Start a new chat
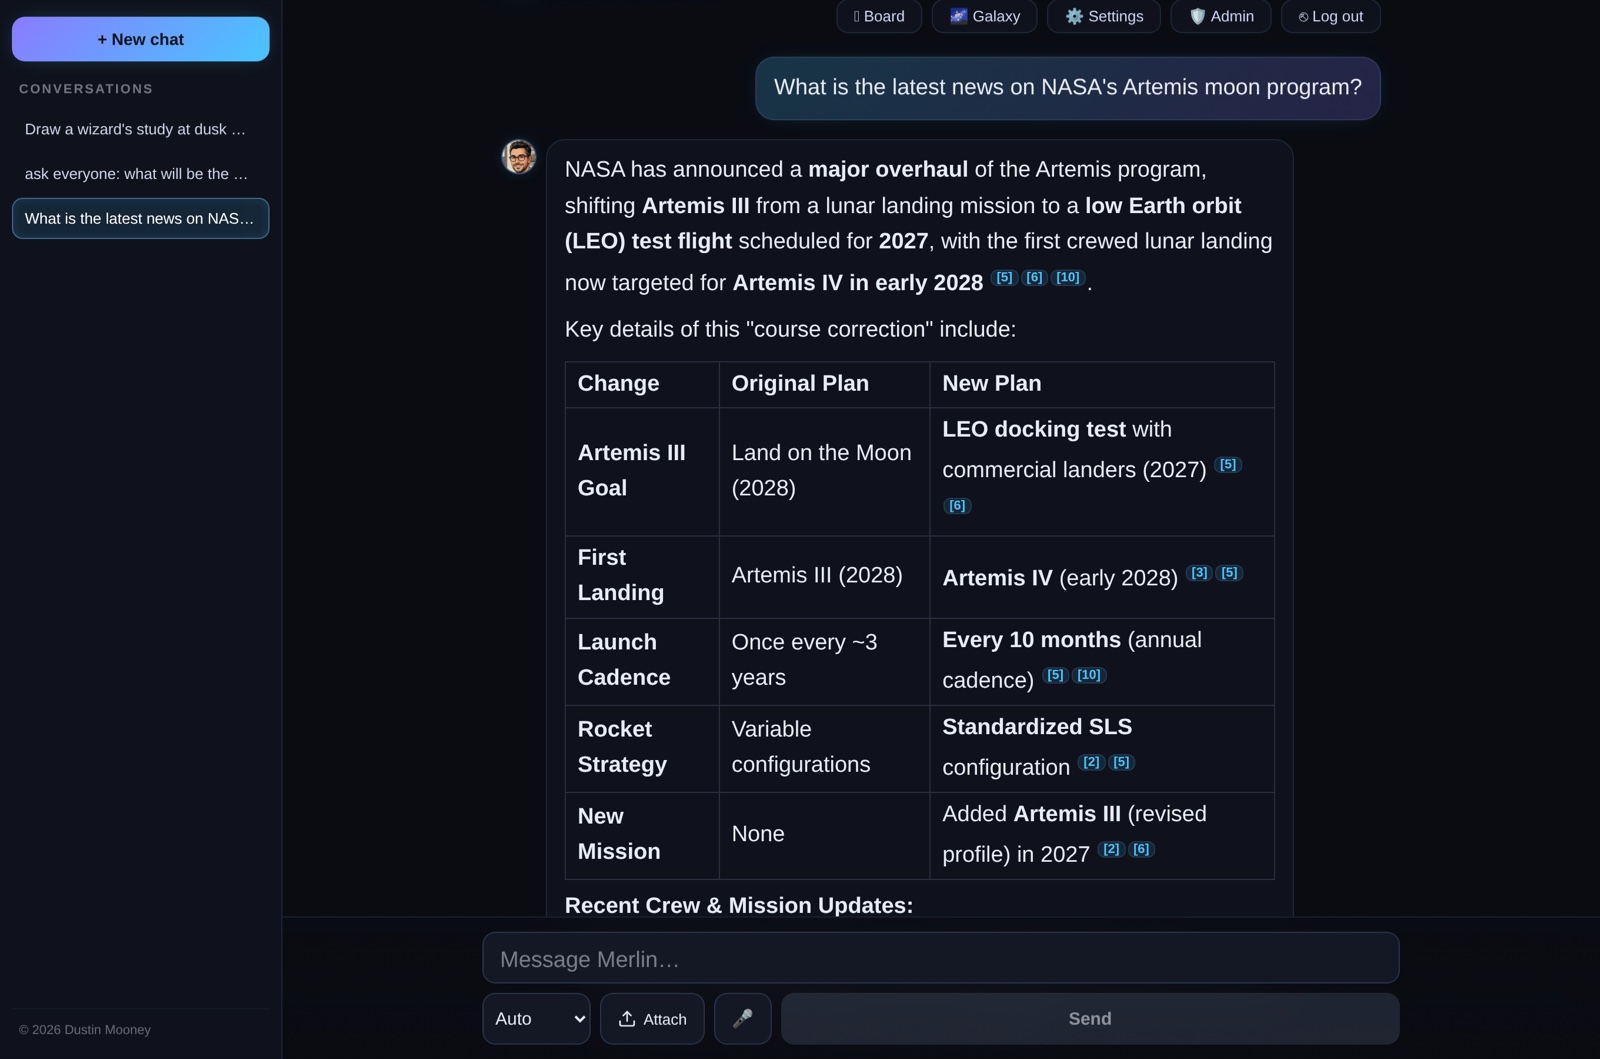The width and height of the screenshot is (1600, 1059). 140,39
